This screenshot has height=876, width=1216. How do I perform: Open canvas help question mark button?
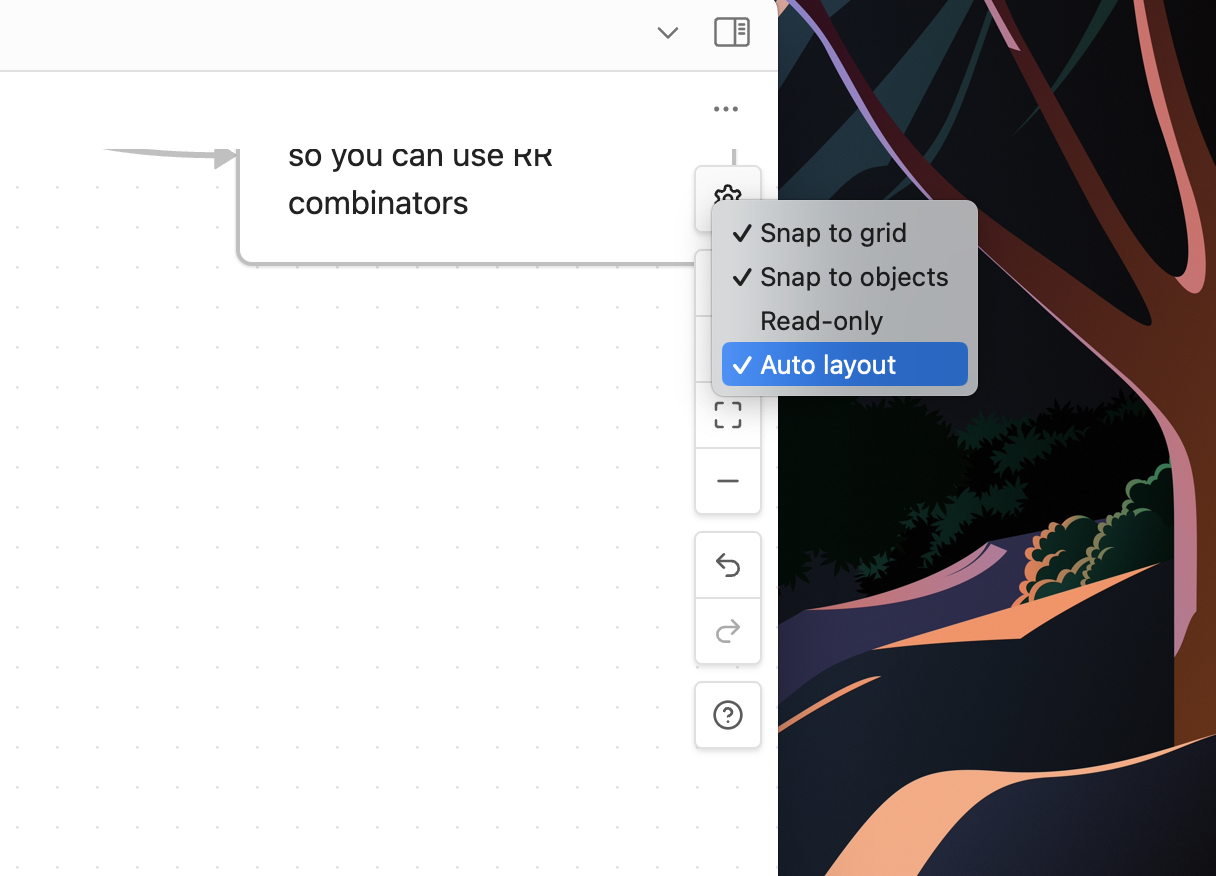click(x=728, y=715)
